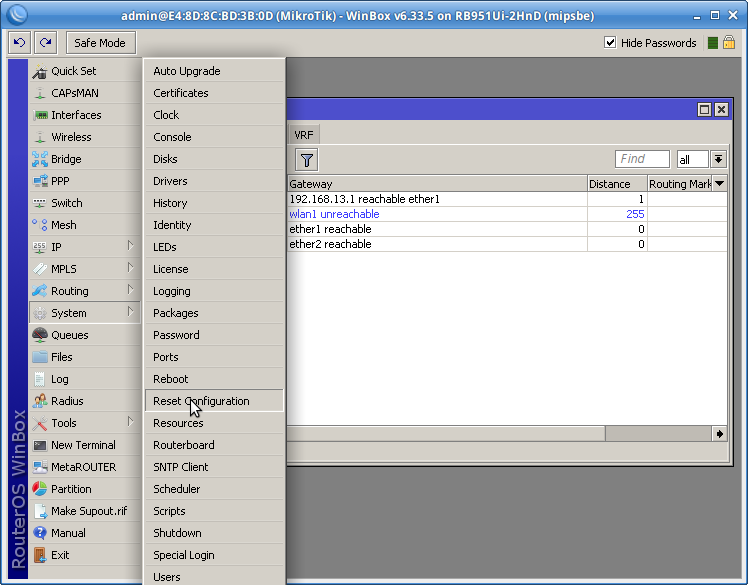This screenshot has height=585, width=748.
Task: Open the Mesh icon in sidebar
Action: click(40, 225)
